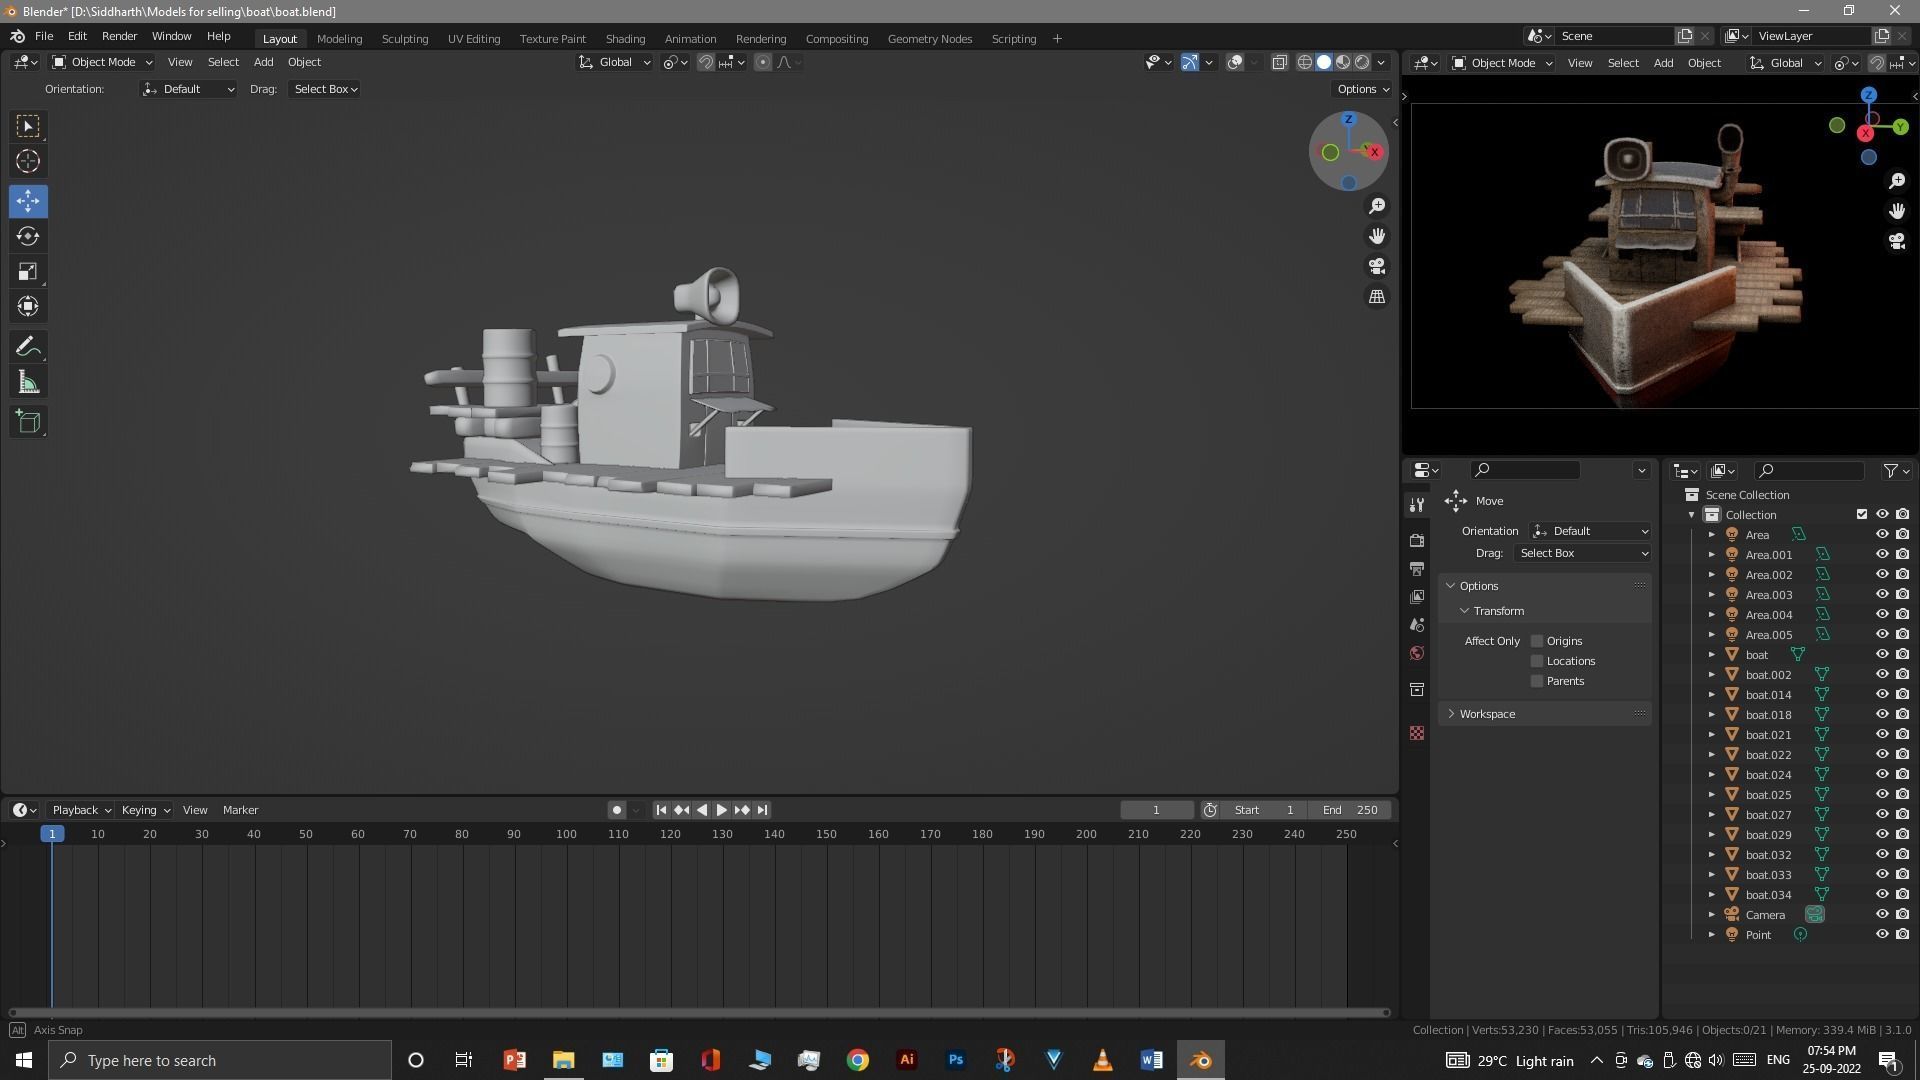The image size is (1920, 1080).
Task: Open the World properties tab
Action: [1416, 653]
